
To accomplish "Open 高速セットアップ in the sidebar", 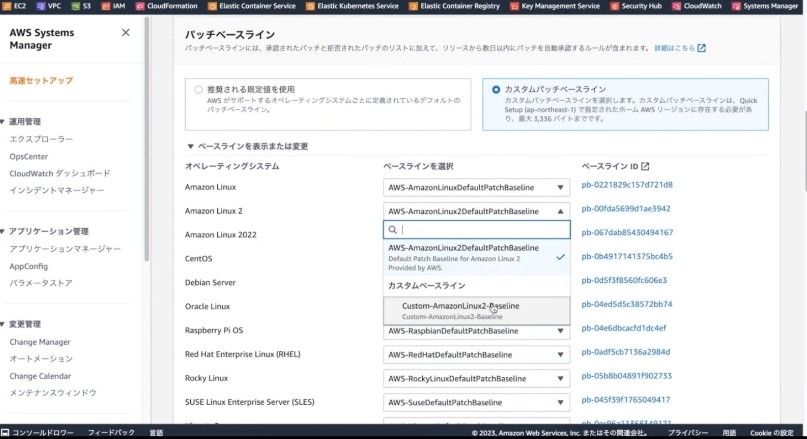I will tap(41, 80).
